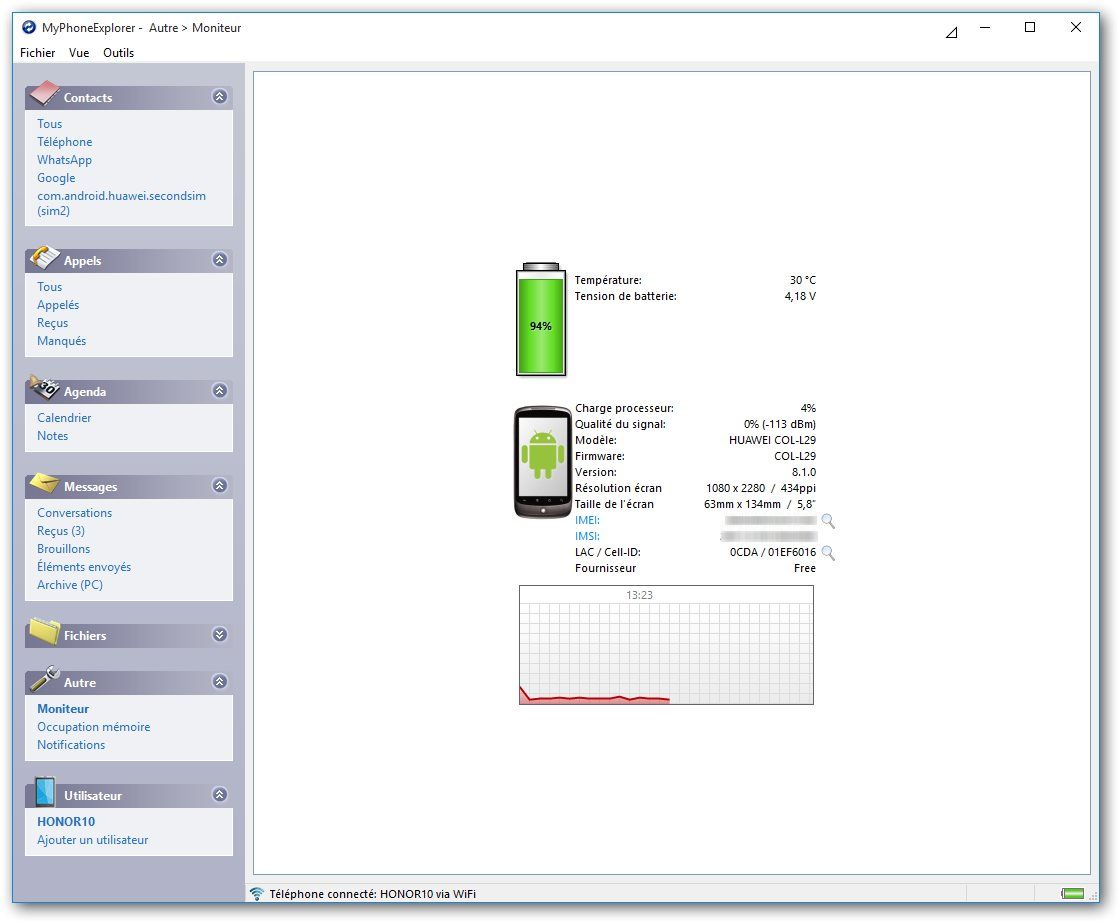
Task: Click the IMEI label link
Action: [587, 521]
